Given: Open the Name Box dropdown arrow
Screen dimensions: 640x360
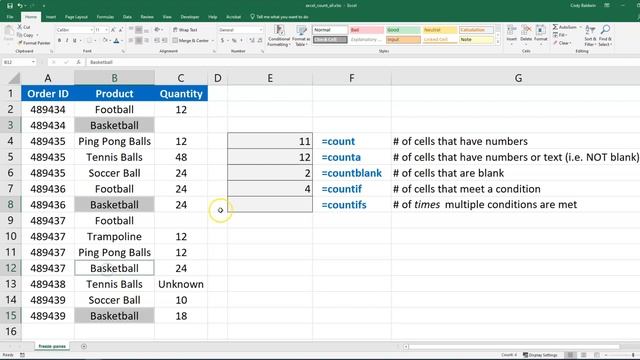Looking at the screenshot, I should coord(33,62).
